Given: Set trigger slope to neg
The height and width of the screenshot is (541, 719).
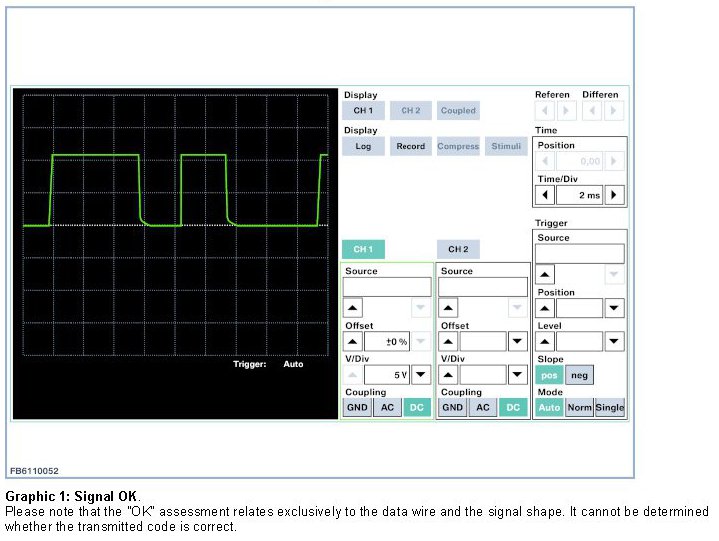Looking at the screenshot, I should coord(579,375).
